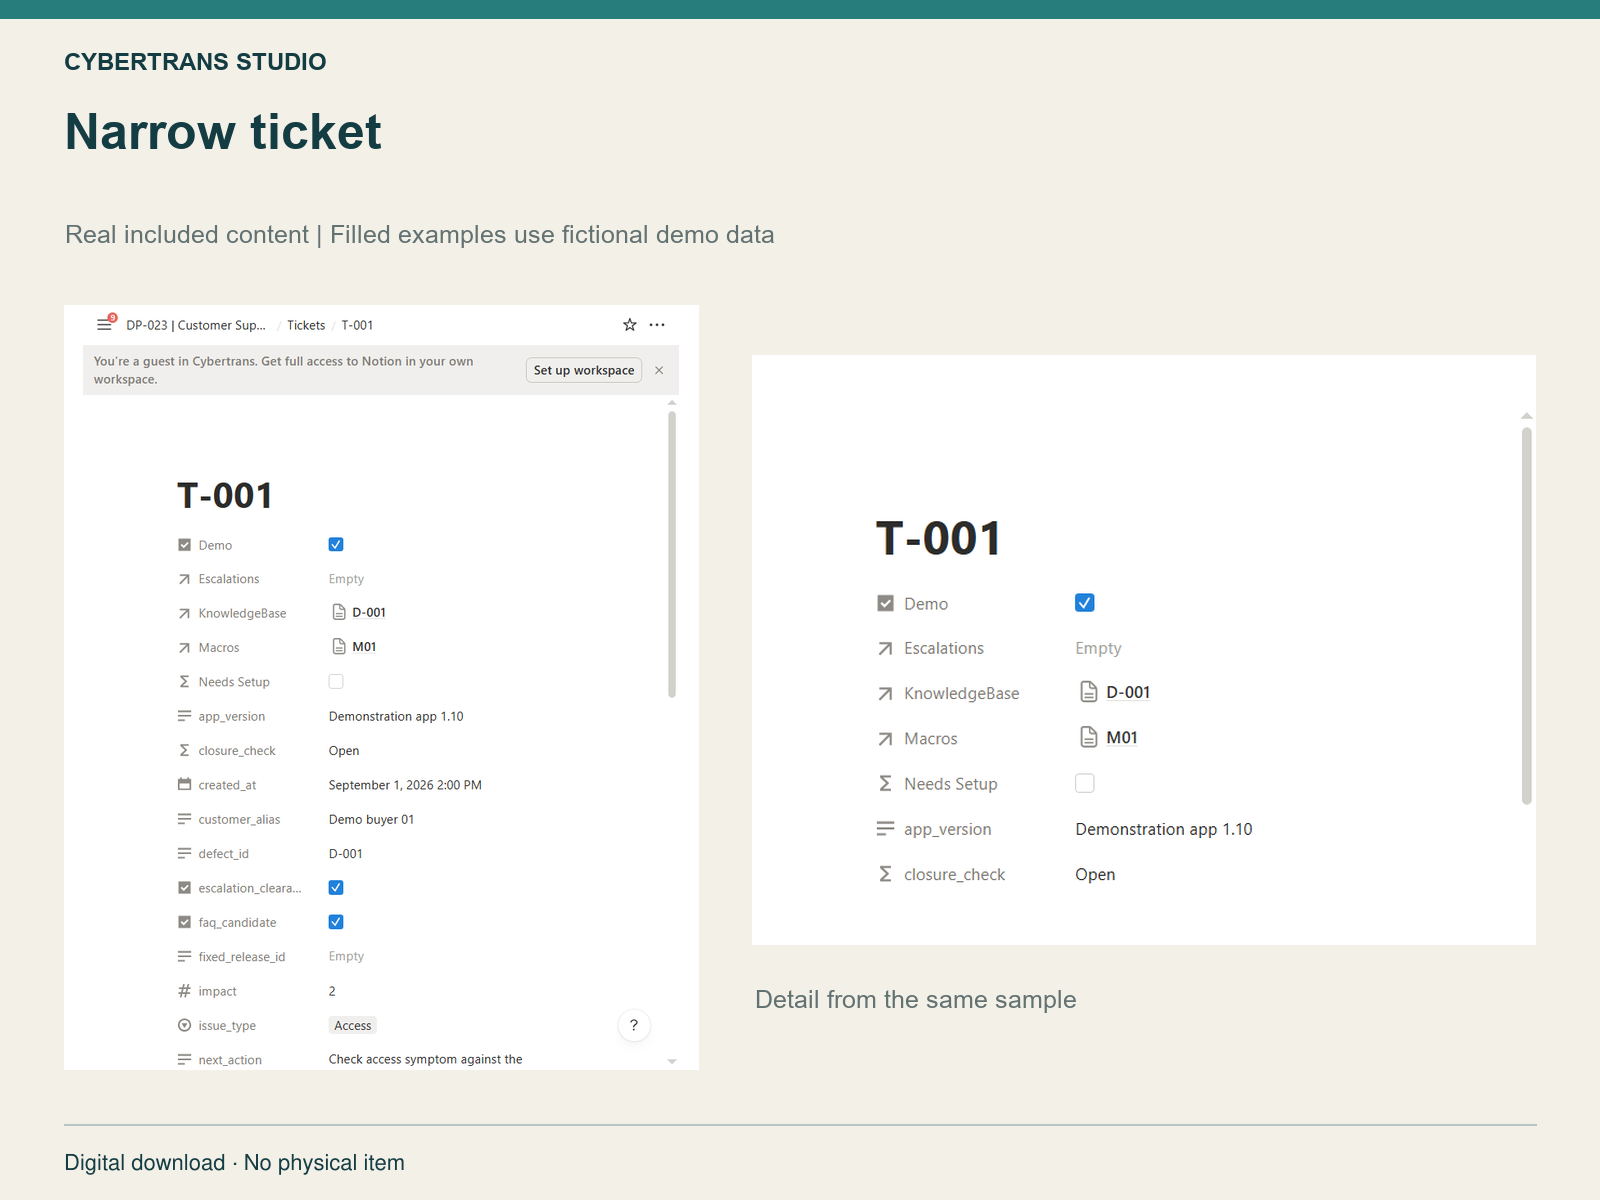Click the text icon next to customer_alias
This screenshot has height=1200, width=1600.
[184, 819]
